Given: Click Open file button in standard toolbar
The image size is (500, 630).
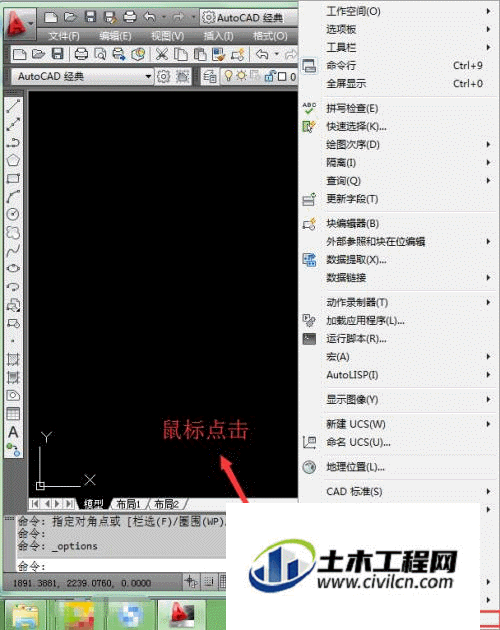Looking at the screenshot, I should click(x=38, y=54).
